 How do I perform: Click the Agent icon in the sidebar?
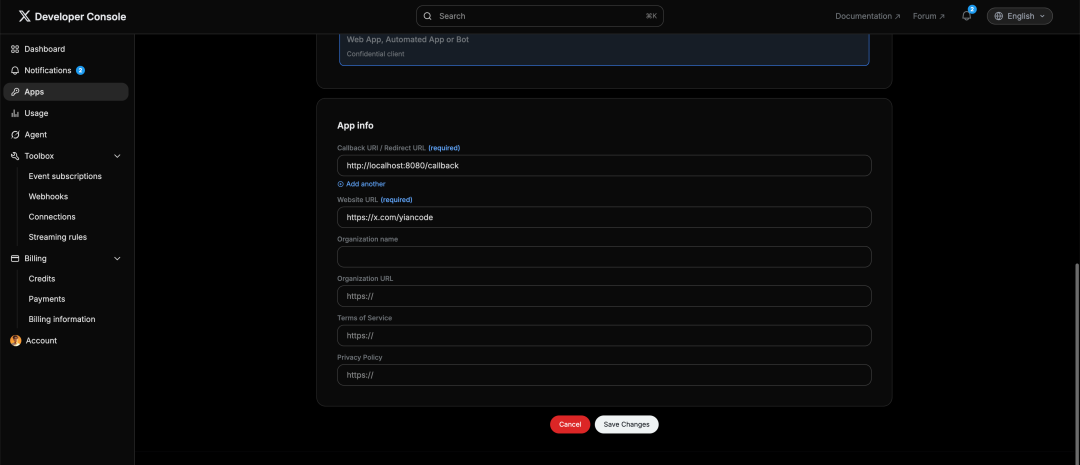point(15,134)
